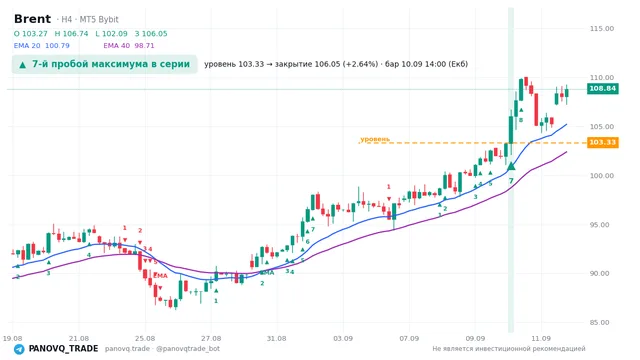Click the 105.00 price axis label
Image resolution: width=640 pixels, height=360 pixels.
tap(602, 127)
